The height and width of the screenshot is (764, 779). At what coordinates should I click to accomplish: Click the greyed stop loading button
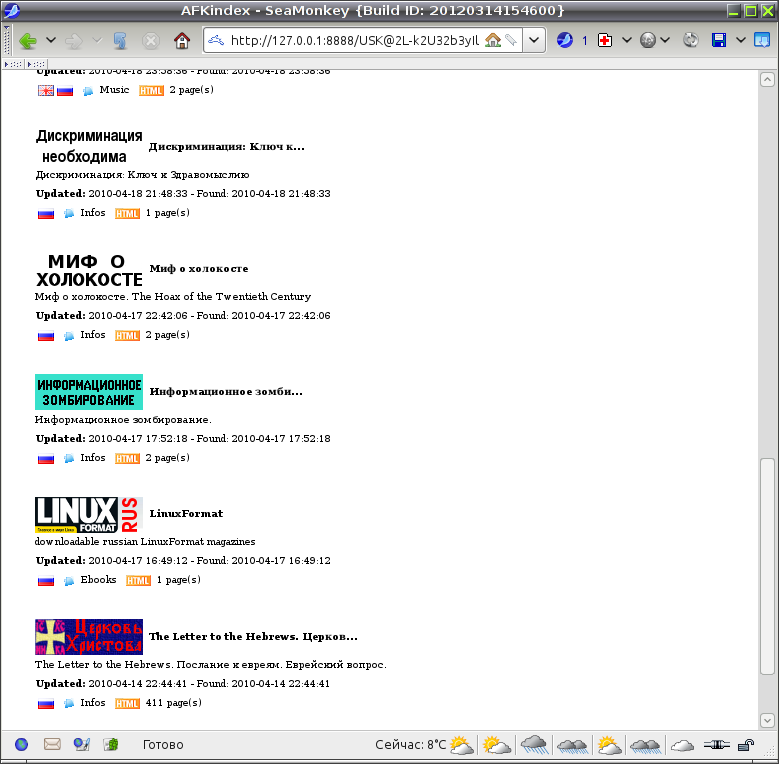point(151,41)
